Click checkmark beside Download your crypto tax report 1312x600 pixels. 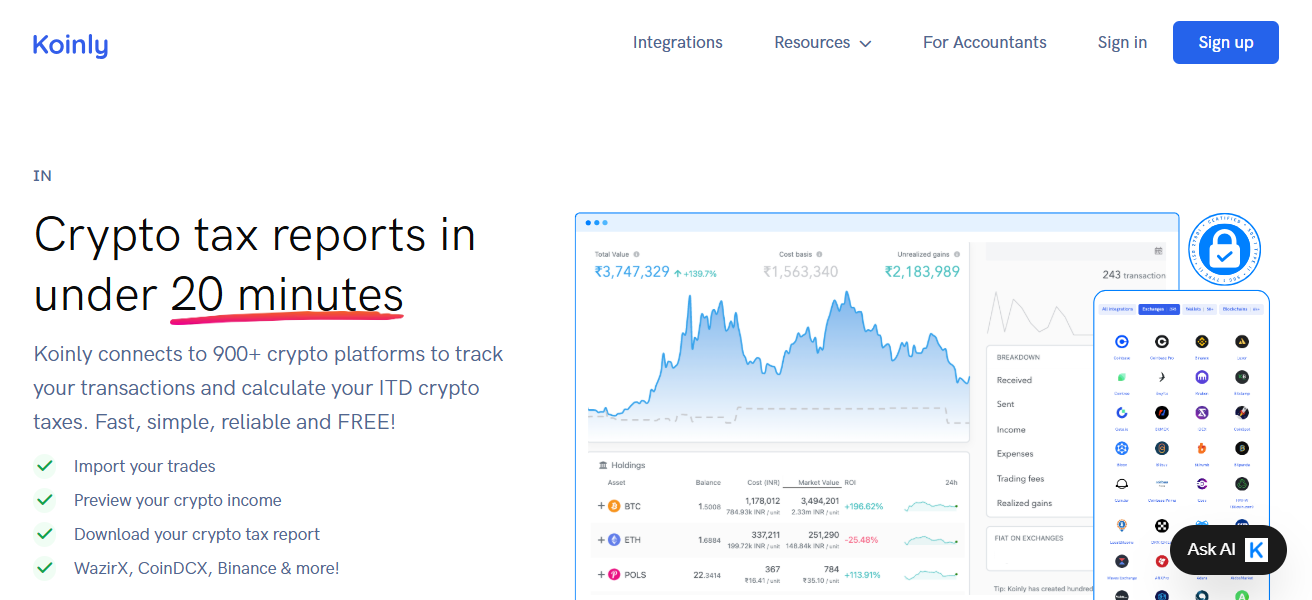[45, 534]
